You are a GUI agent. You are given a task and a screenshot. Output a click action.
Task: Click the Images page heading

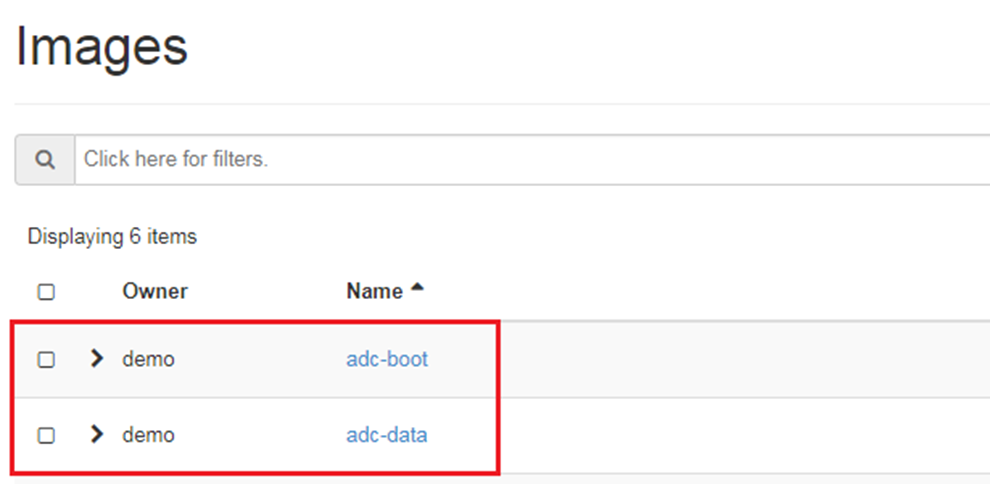point(102,46)
